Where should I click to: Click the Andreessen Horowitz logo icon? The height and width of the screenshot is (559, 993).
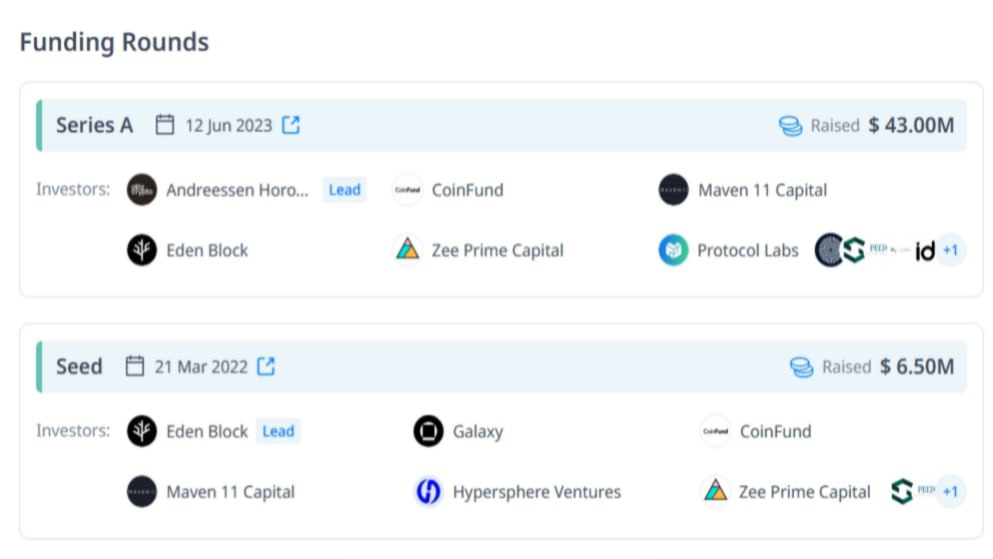click(x=142, y=190)
